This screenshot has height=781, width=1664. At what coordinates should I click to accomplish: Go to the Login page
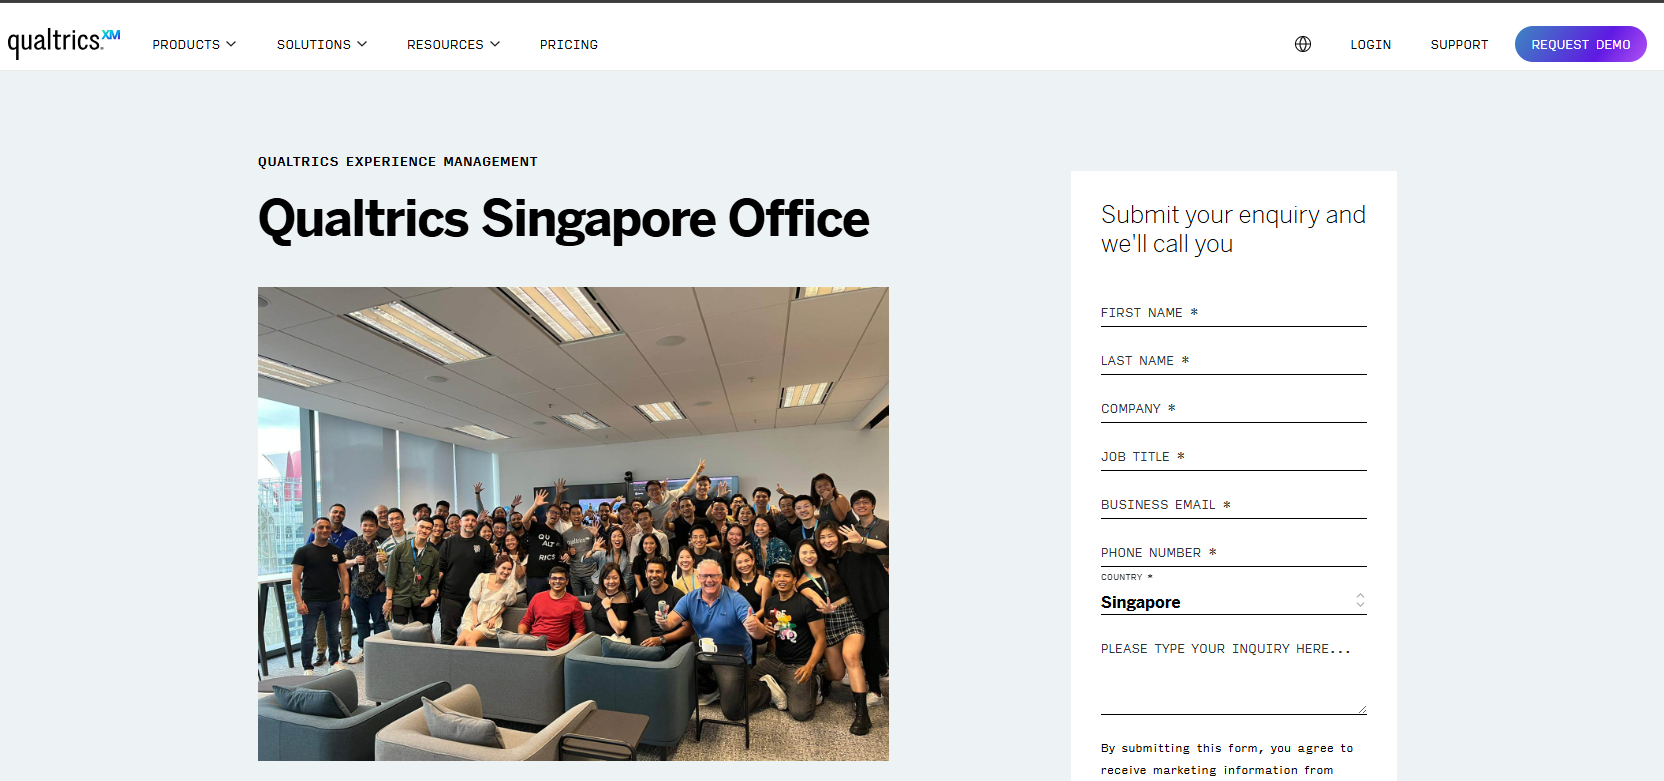(x=1370, y=45)
